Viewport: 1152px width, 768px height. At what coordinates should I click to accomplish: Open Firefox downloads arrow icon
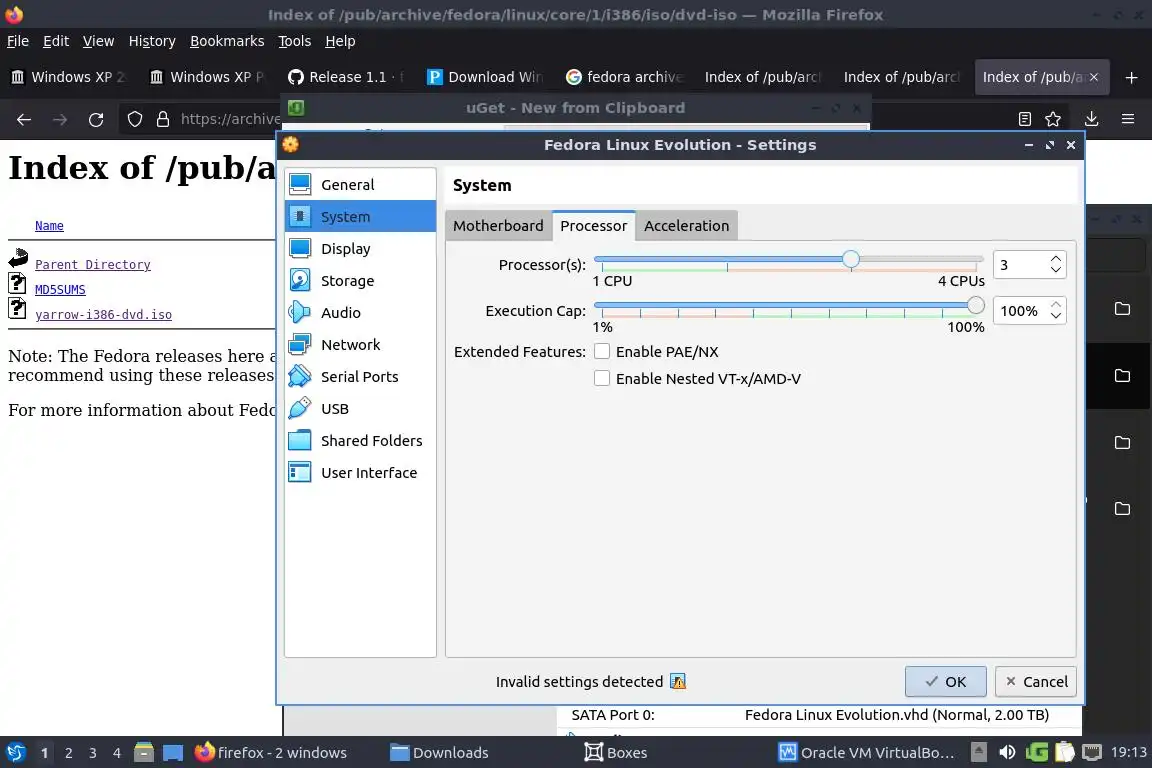1092,119
